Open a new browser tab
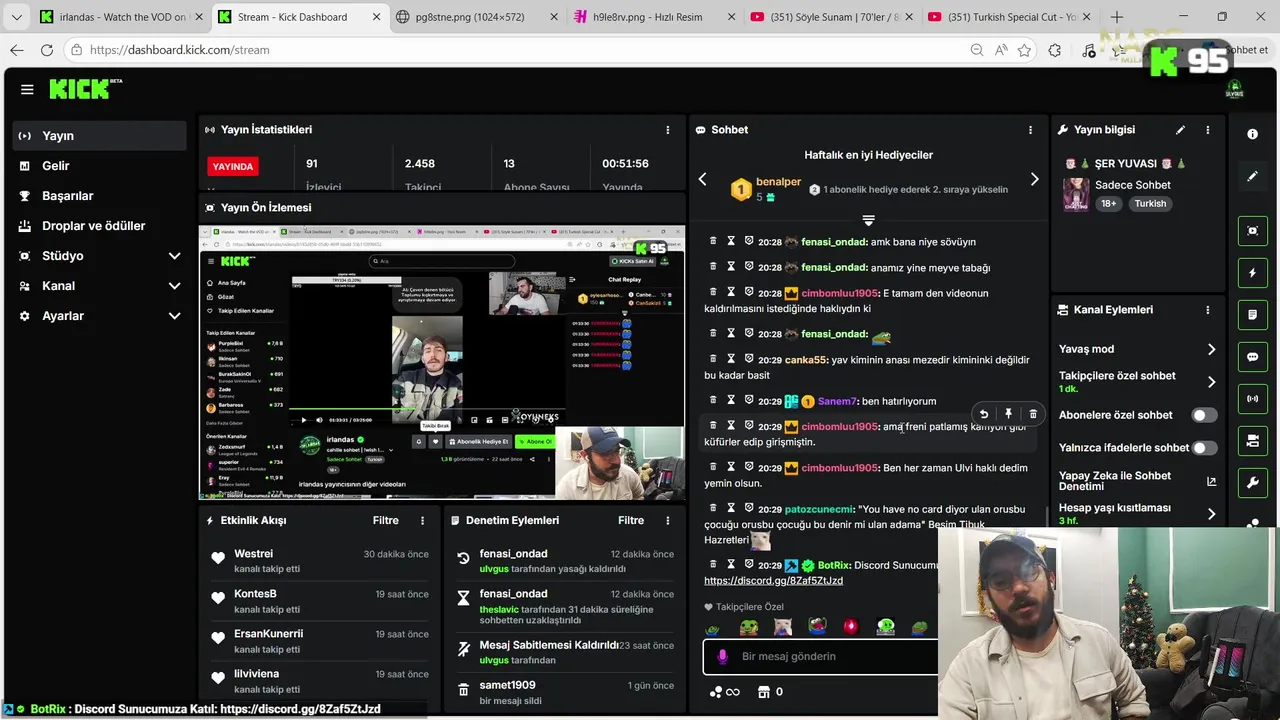The width and height of the screenshot is (1280, 720). [x=1117, y=17]
